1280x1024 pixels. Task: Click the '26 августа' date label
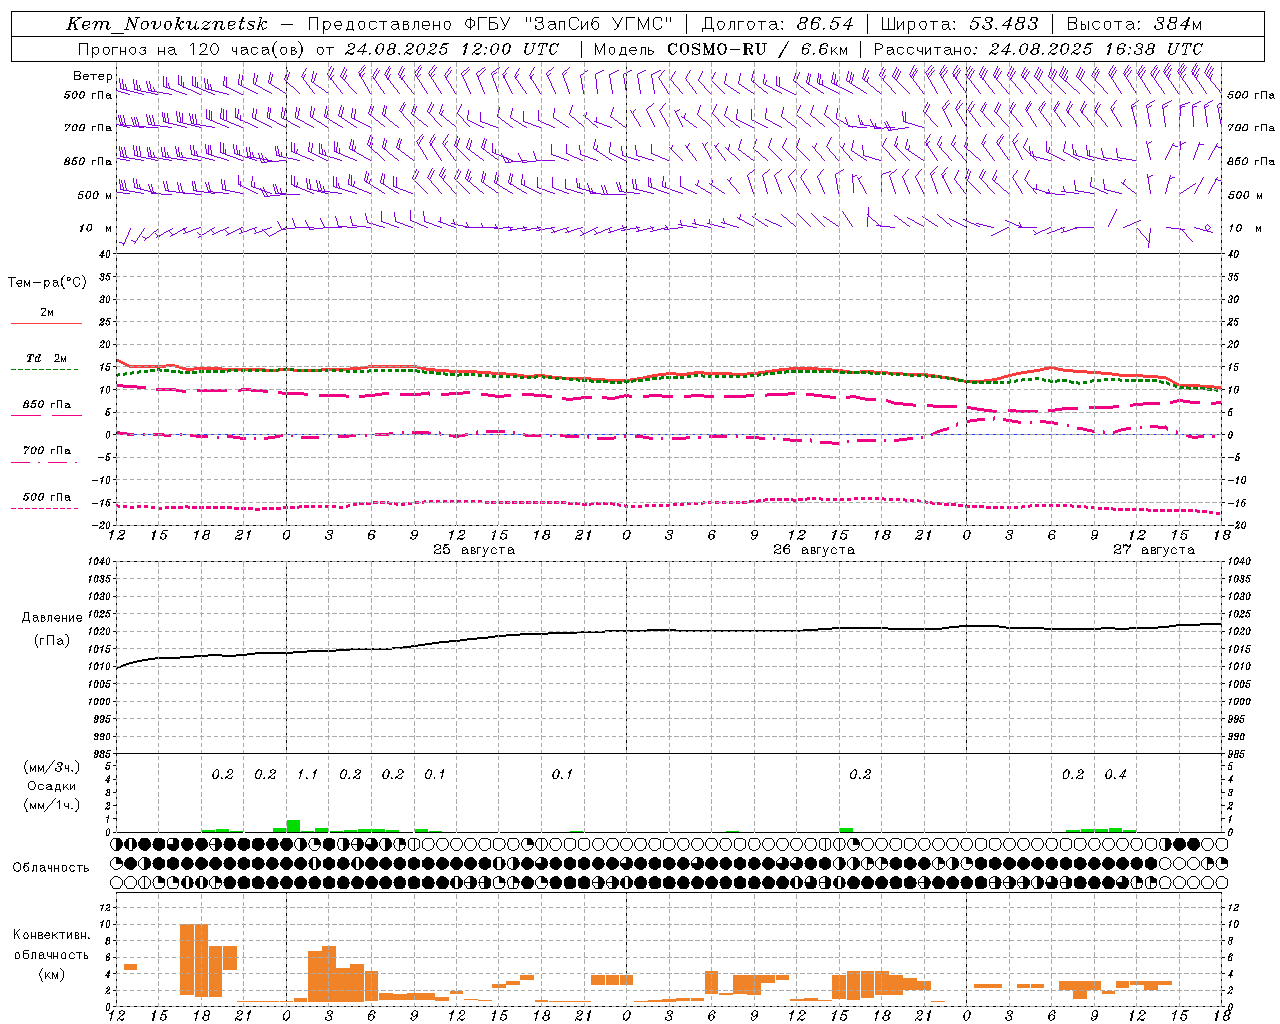click(x=814, y=550)
